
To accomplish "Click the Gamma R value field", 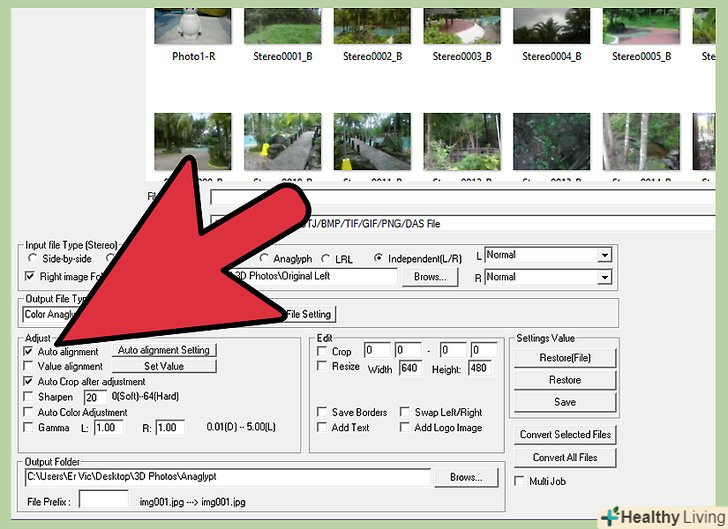I will (170, 428).
